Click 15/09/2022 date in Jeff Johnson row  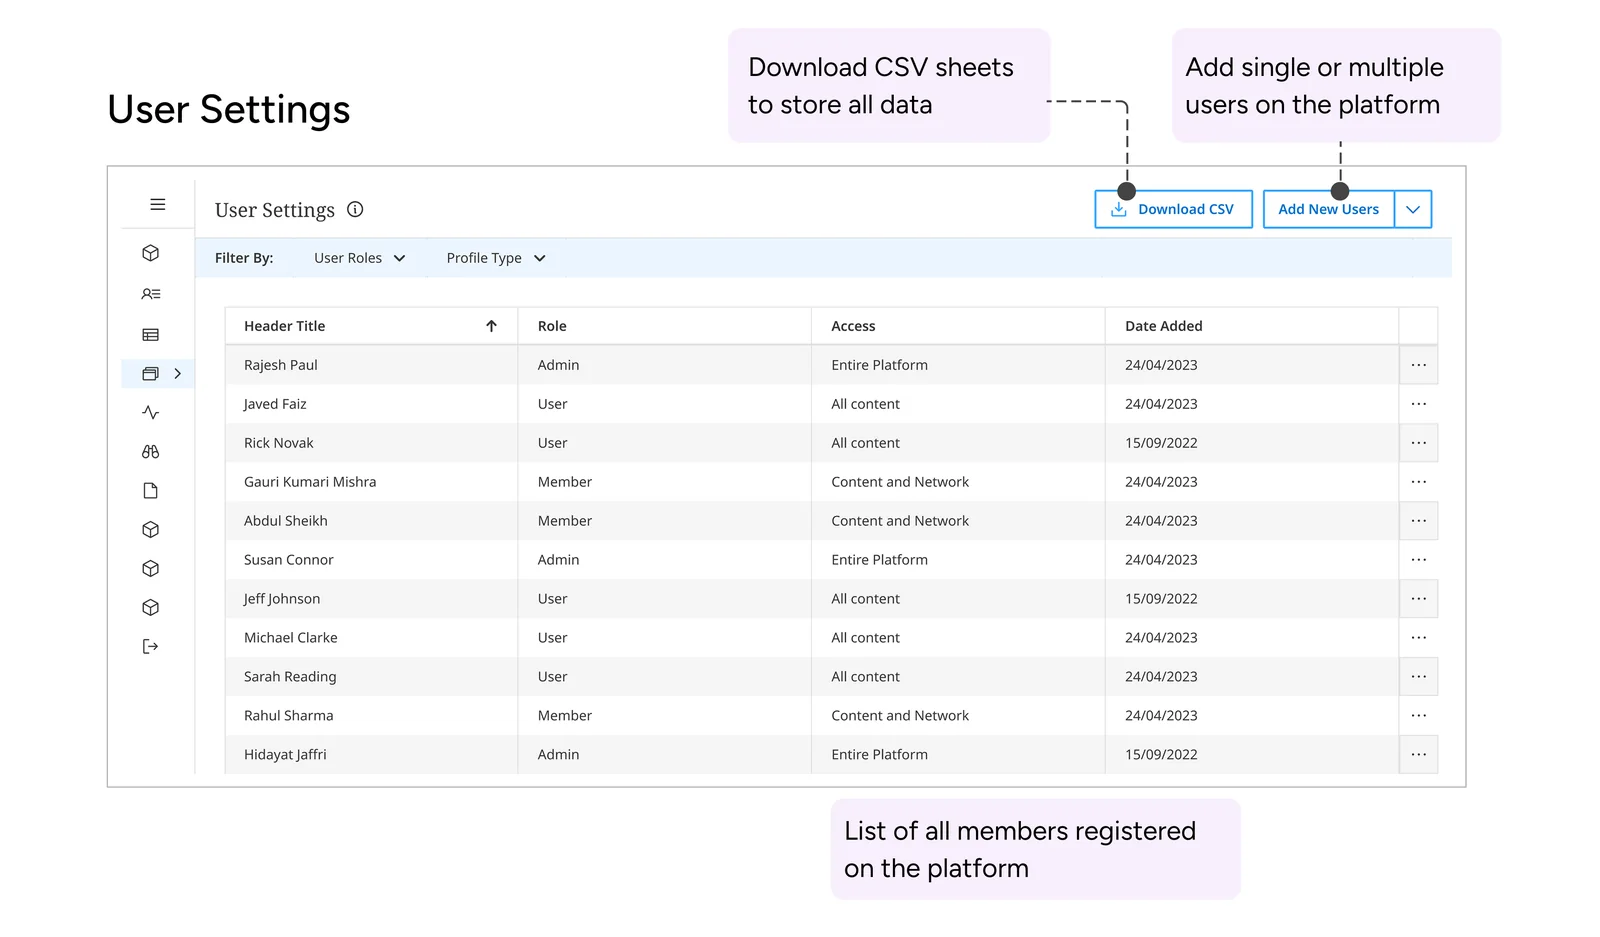click(x=1161, y=599)
